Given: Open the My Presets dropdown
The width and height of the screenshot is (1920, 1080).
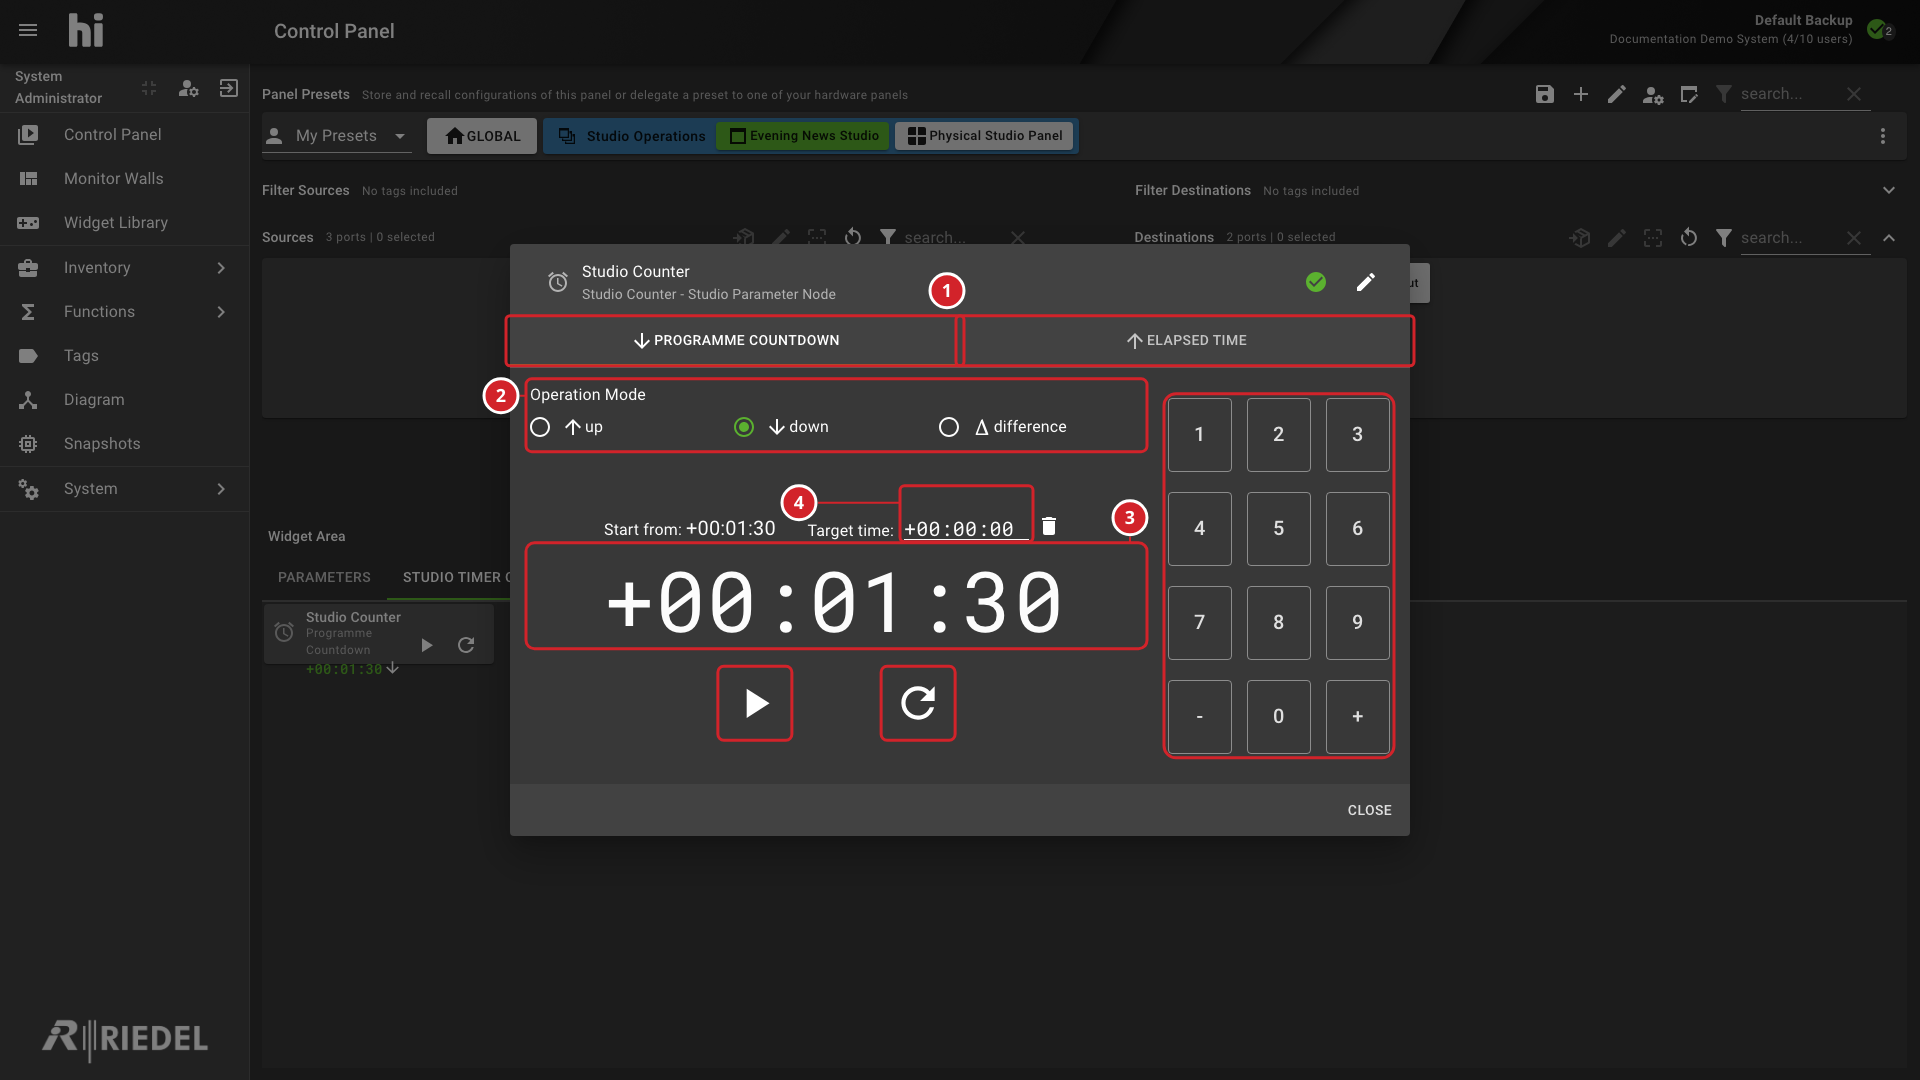Looking at the screenshot, I should click(337, 136).
